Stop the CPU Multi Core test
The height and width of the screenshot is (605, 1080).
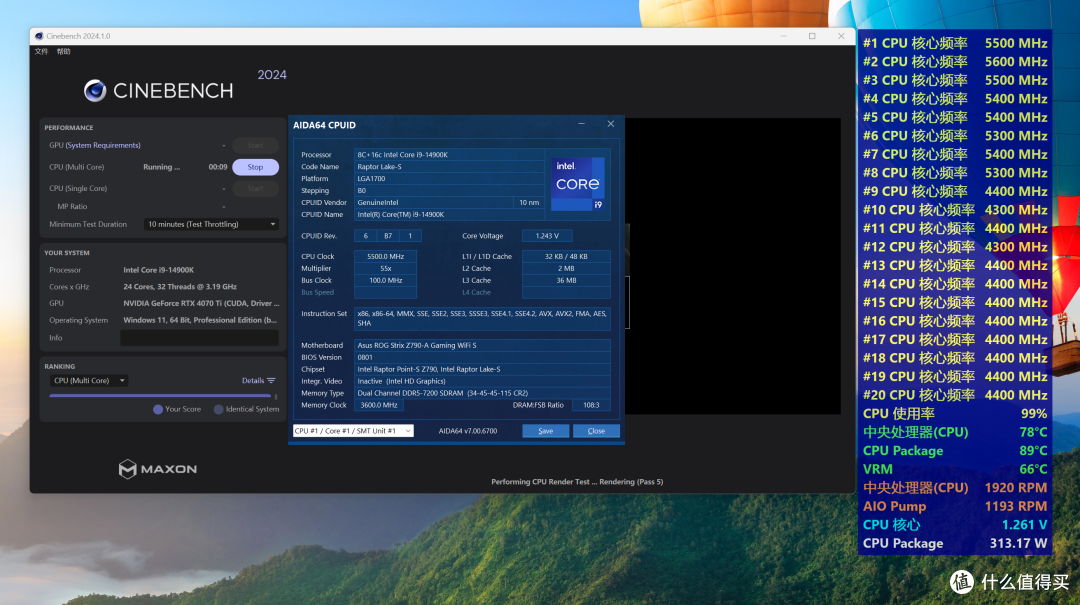[255, 167]
